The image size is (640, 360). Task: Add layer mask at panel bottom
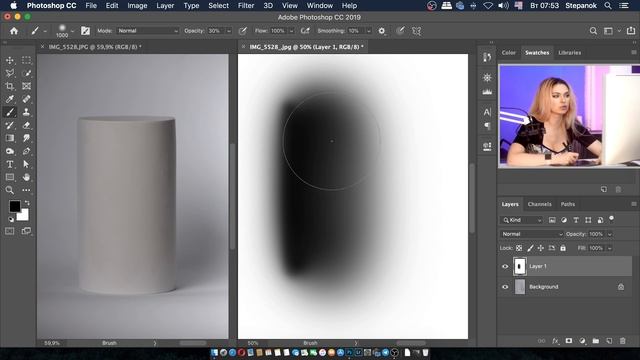(x=569, y=341)
